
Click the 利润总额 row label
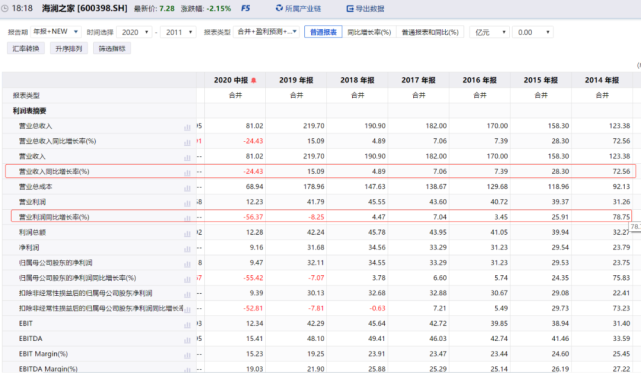coord(32,232)
